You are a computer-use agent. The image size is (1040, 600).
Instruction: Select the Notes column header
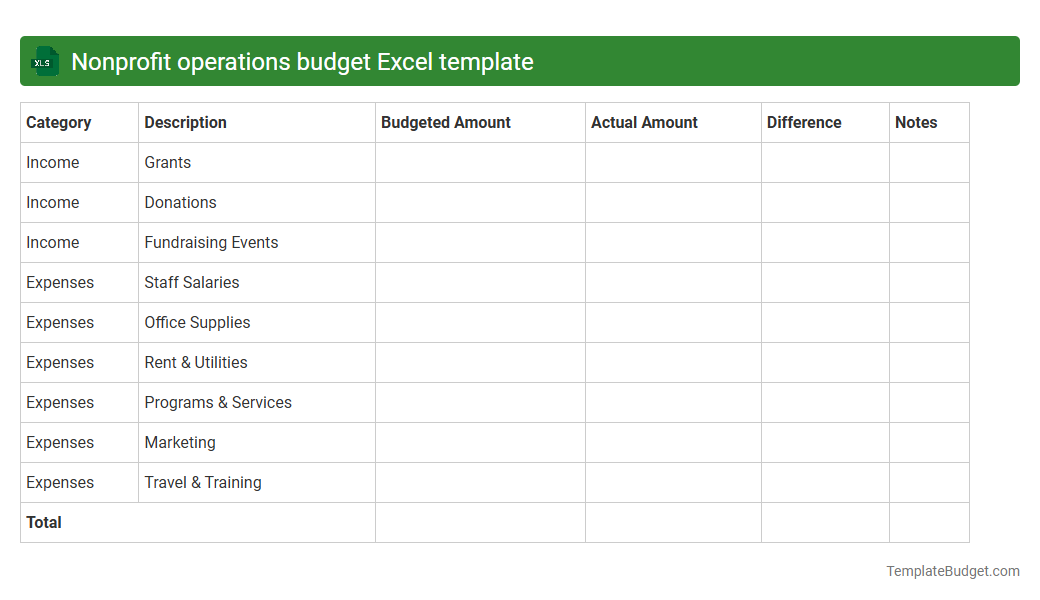click(916, 122)
